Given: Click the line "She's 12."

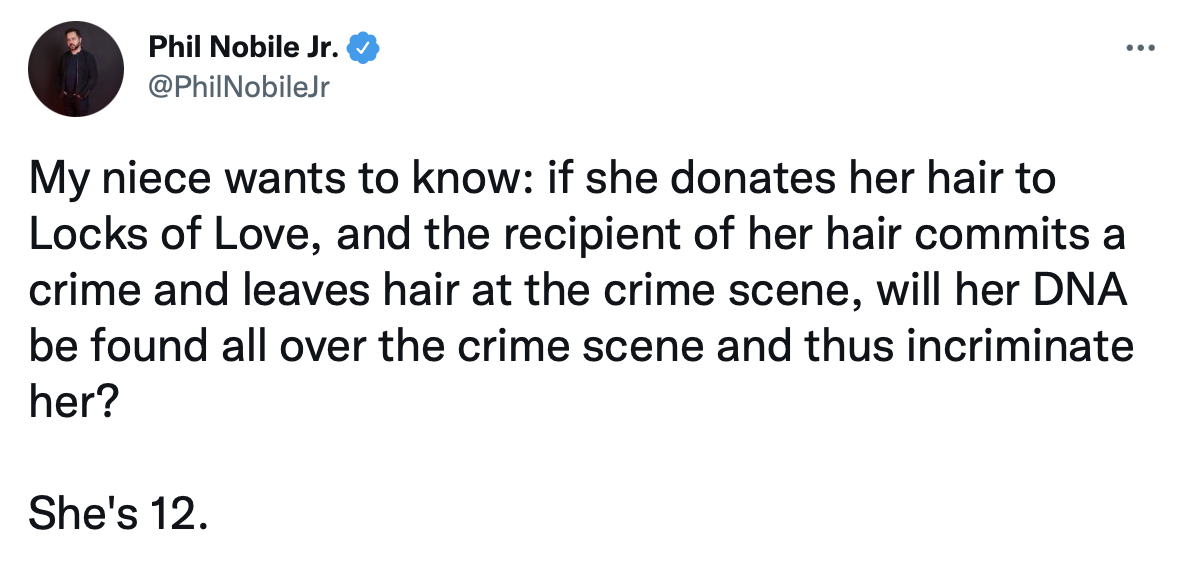Looking at the screenshot, I should tap(118, 514).
